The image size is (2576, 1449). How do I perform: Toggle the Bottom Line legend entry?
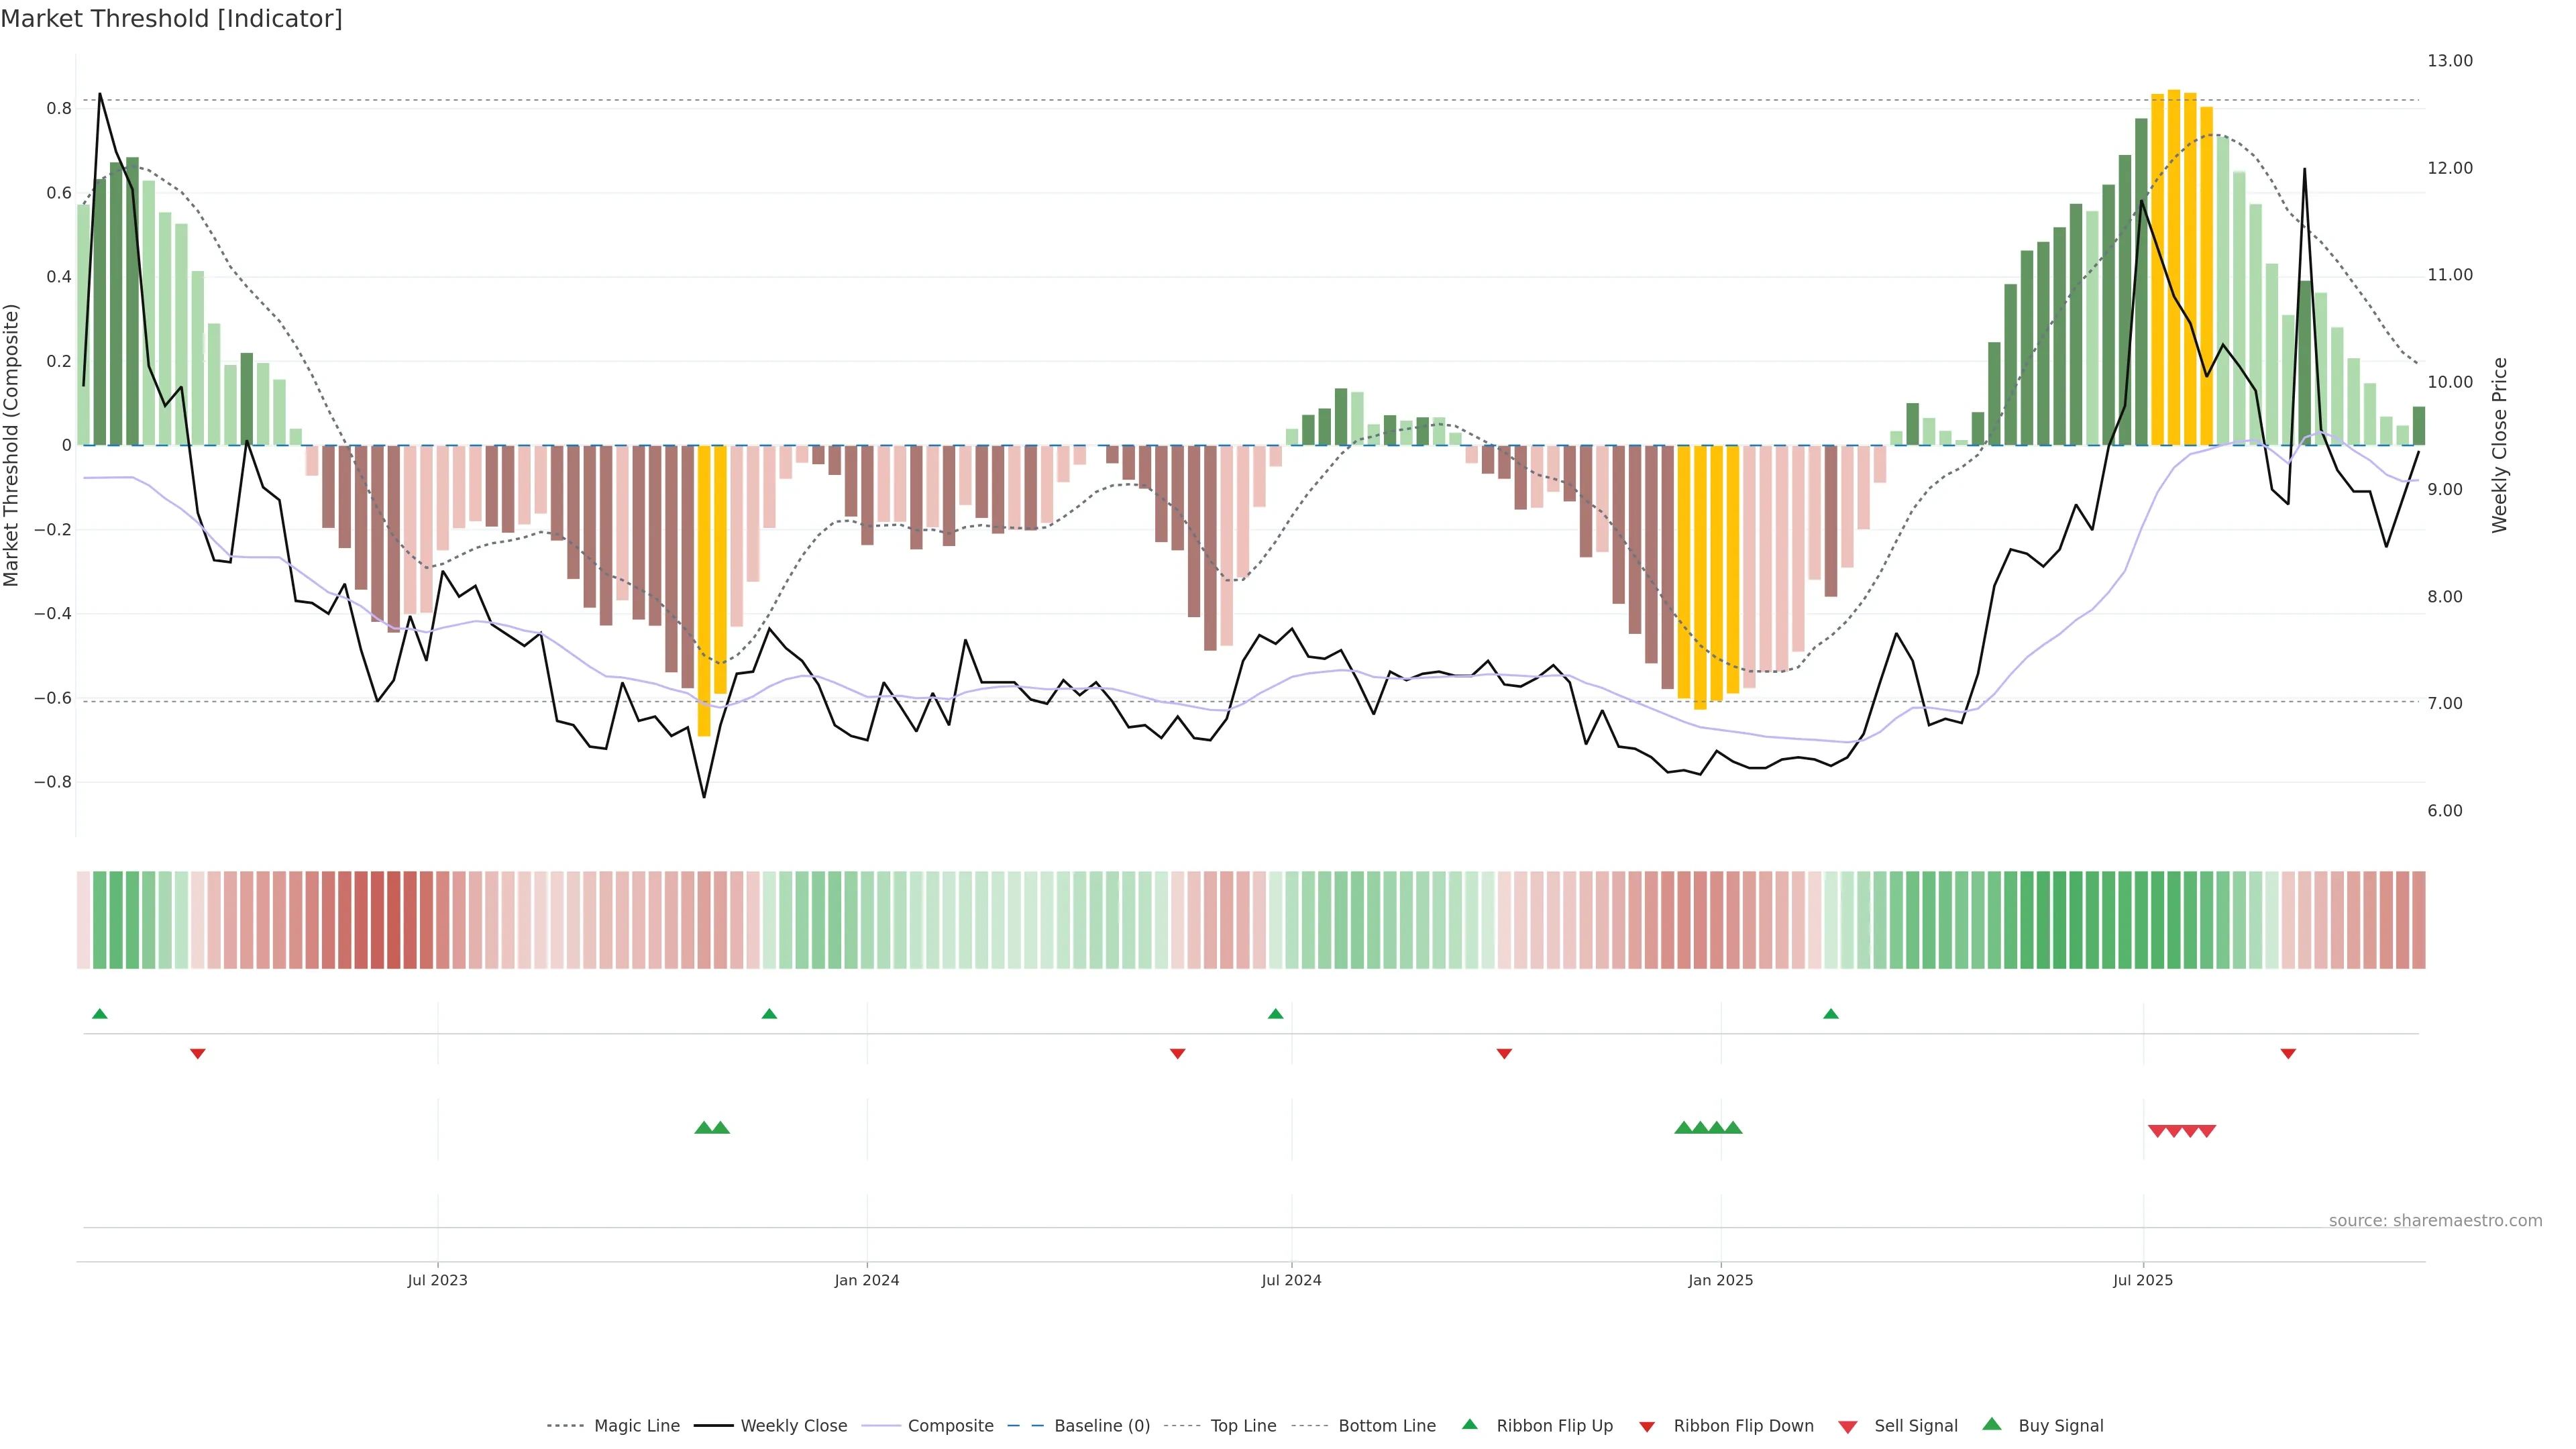(x=1386, y=1425)
